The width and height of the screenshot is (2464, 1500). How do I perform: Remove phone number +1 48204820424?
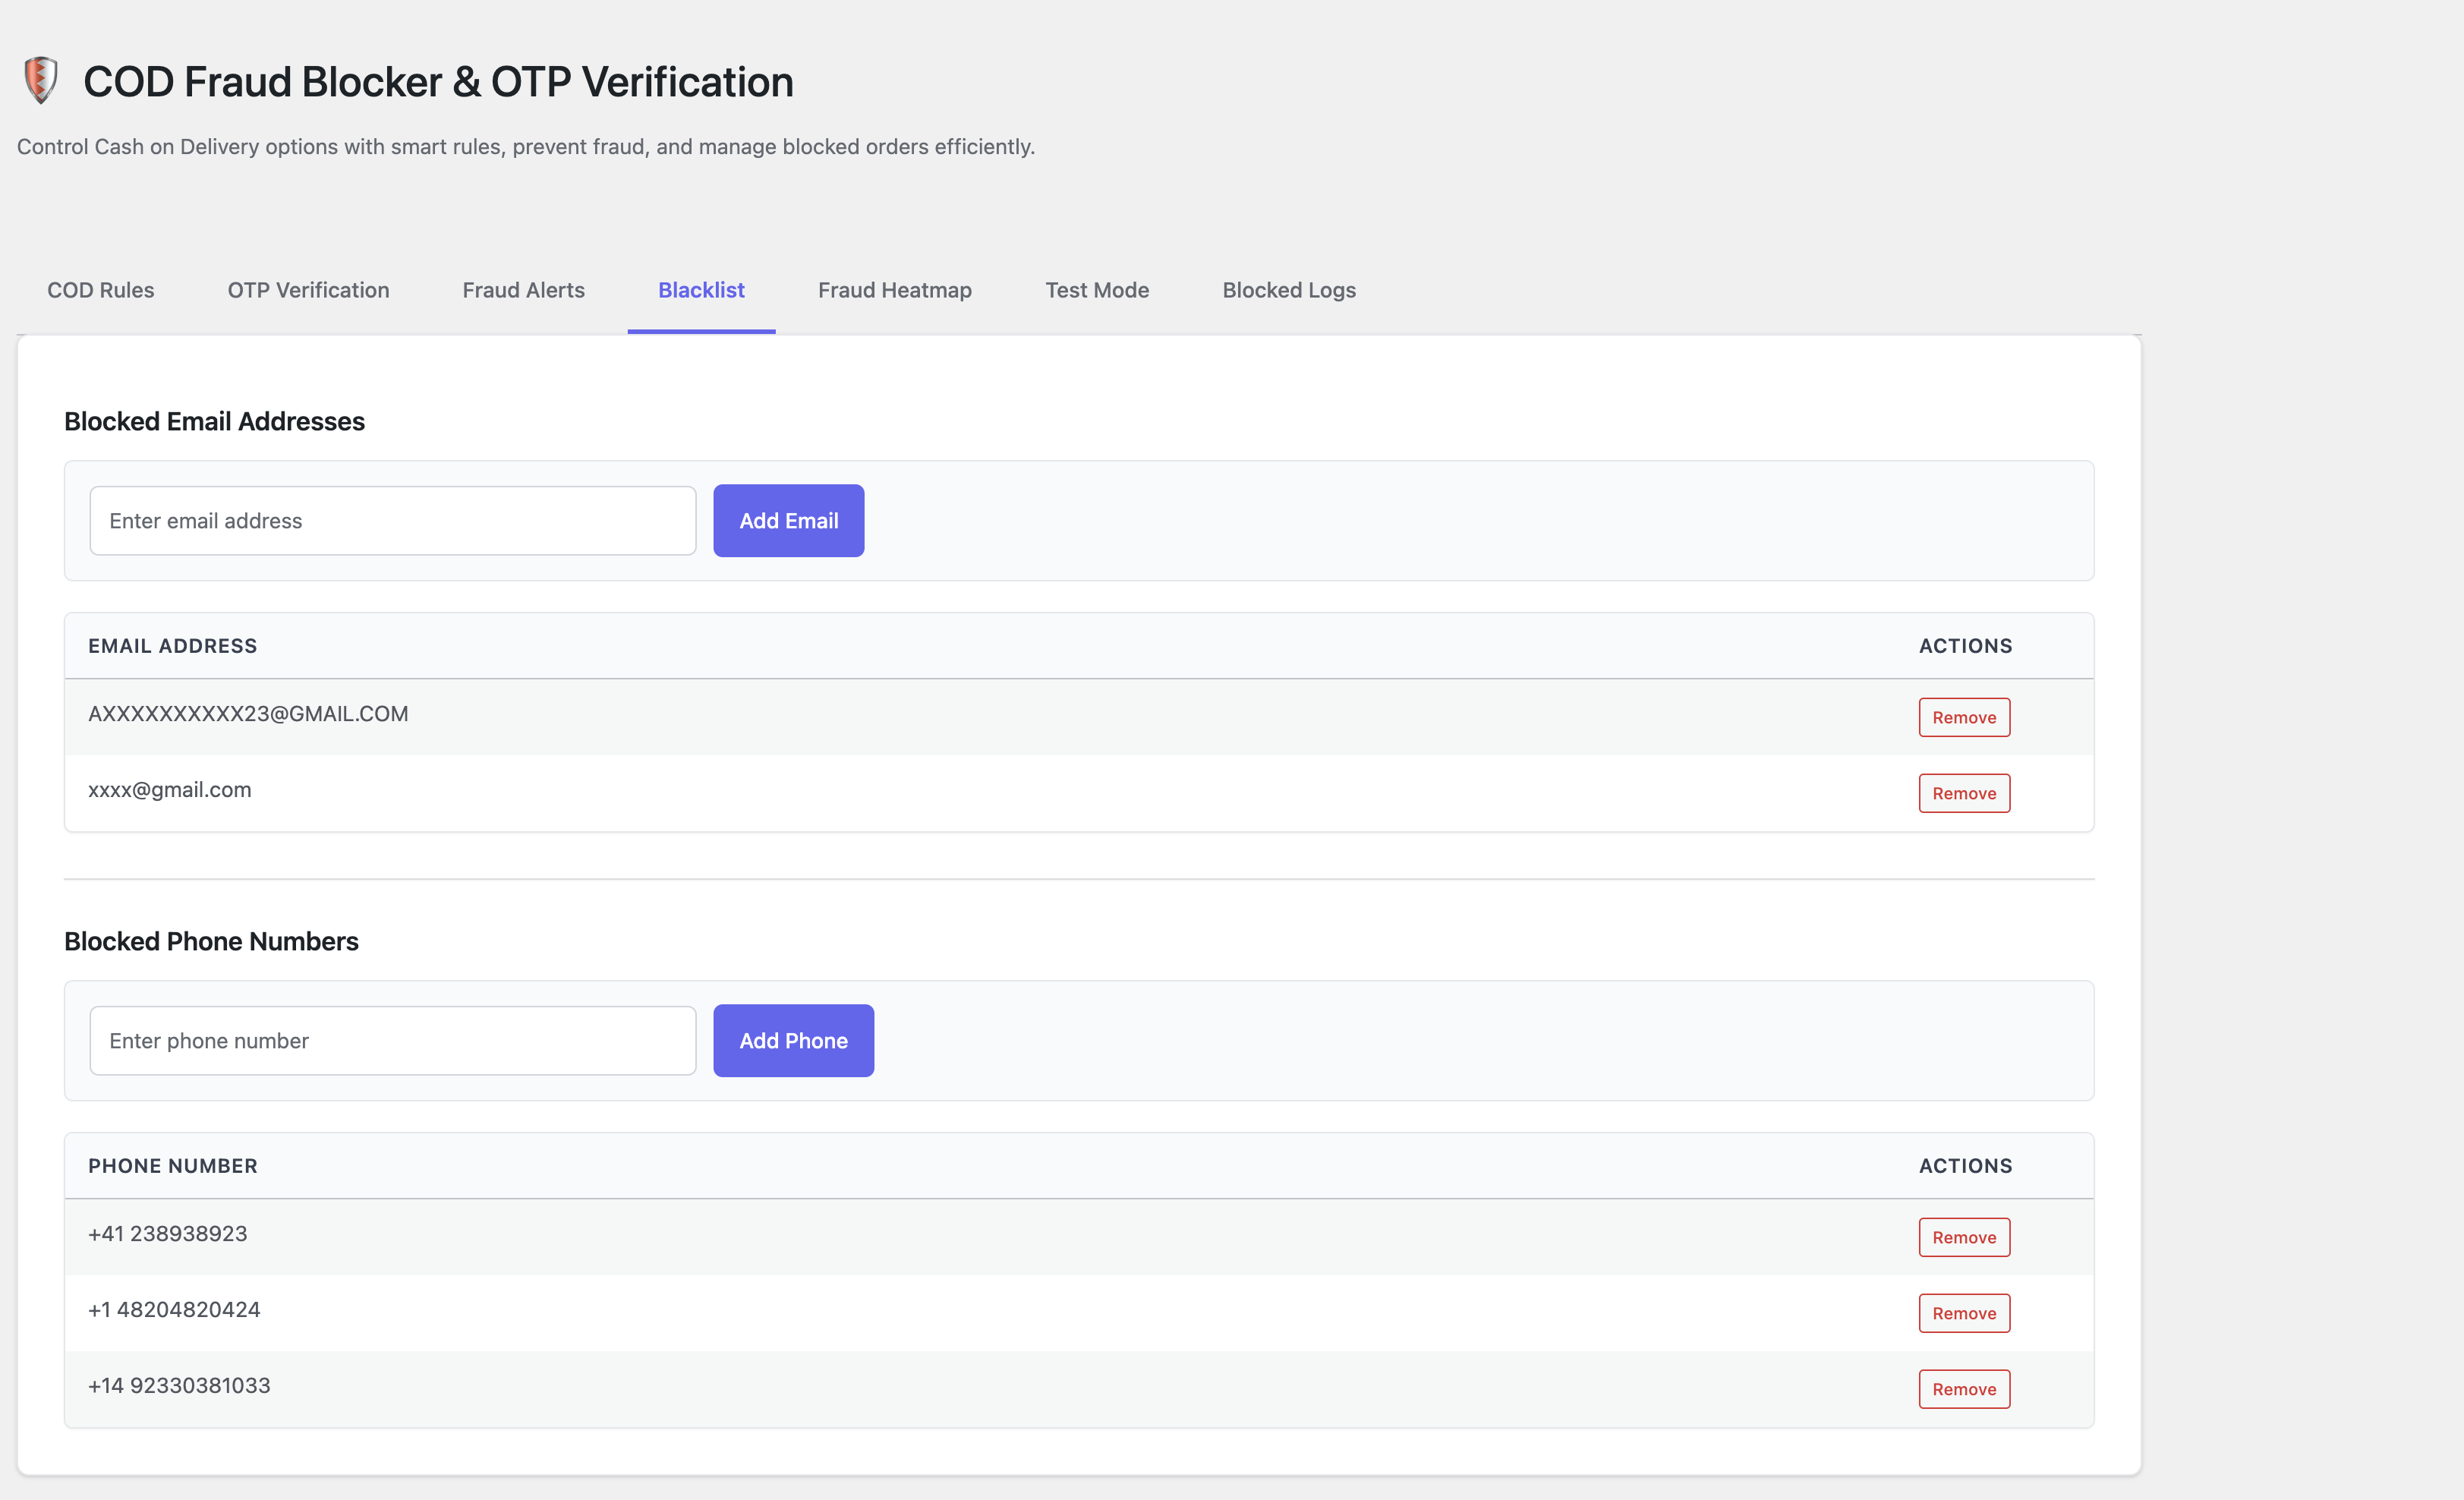[1963, 1312]
